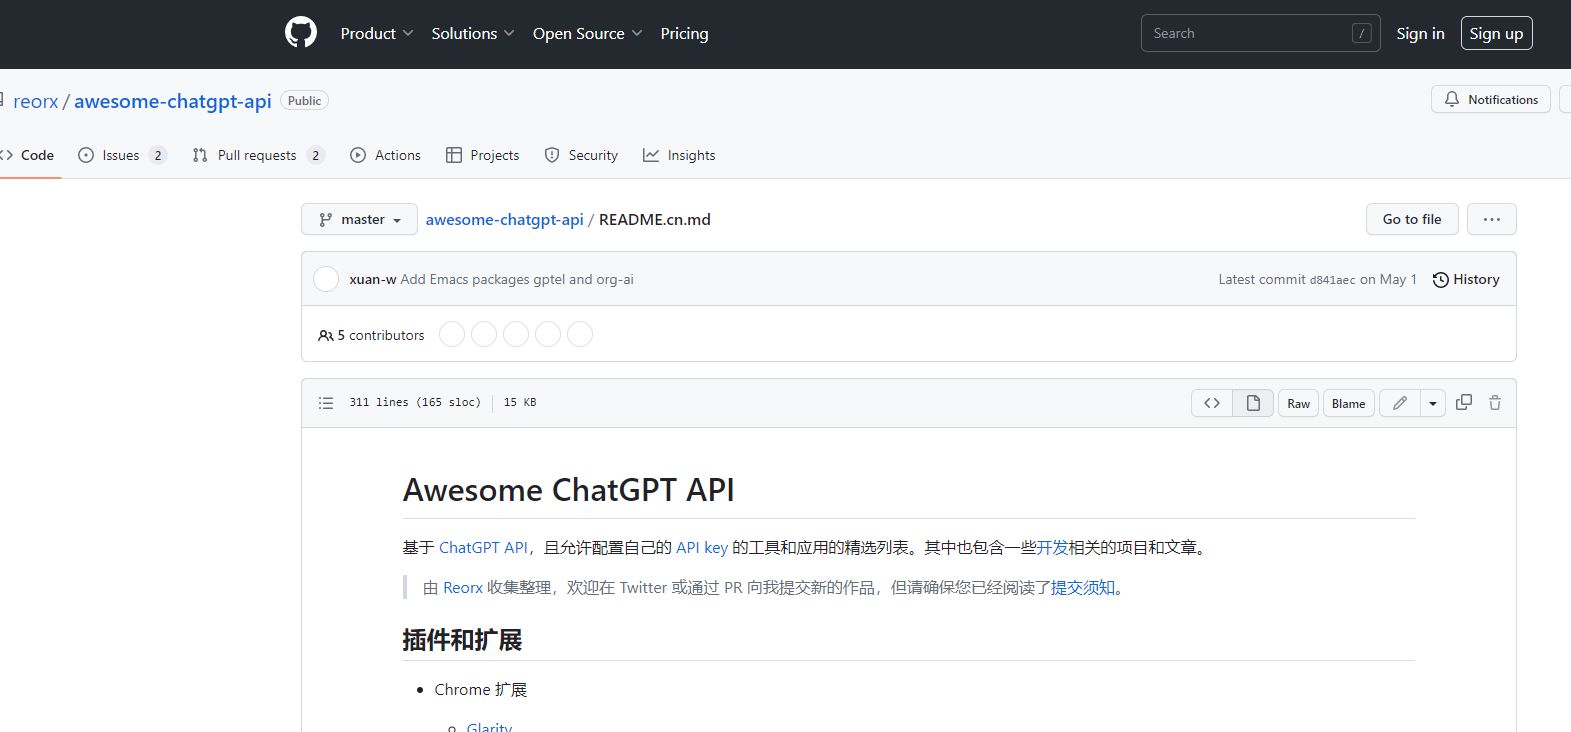Switch to the Pull requests tab

click(258, 155)
